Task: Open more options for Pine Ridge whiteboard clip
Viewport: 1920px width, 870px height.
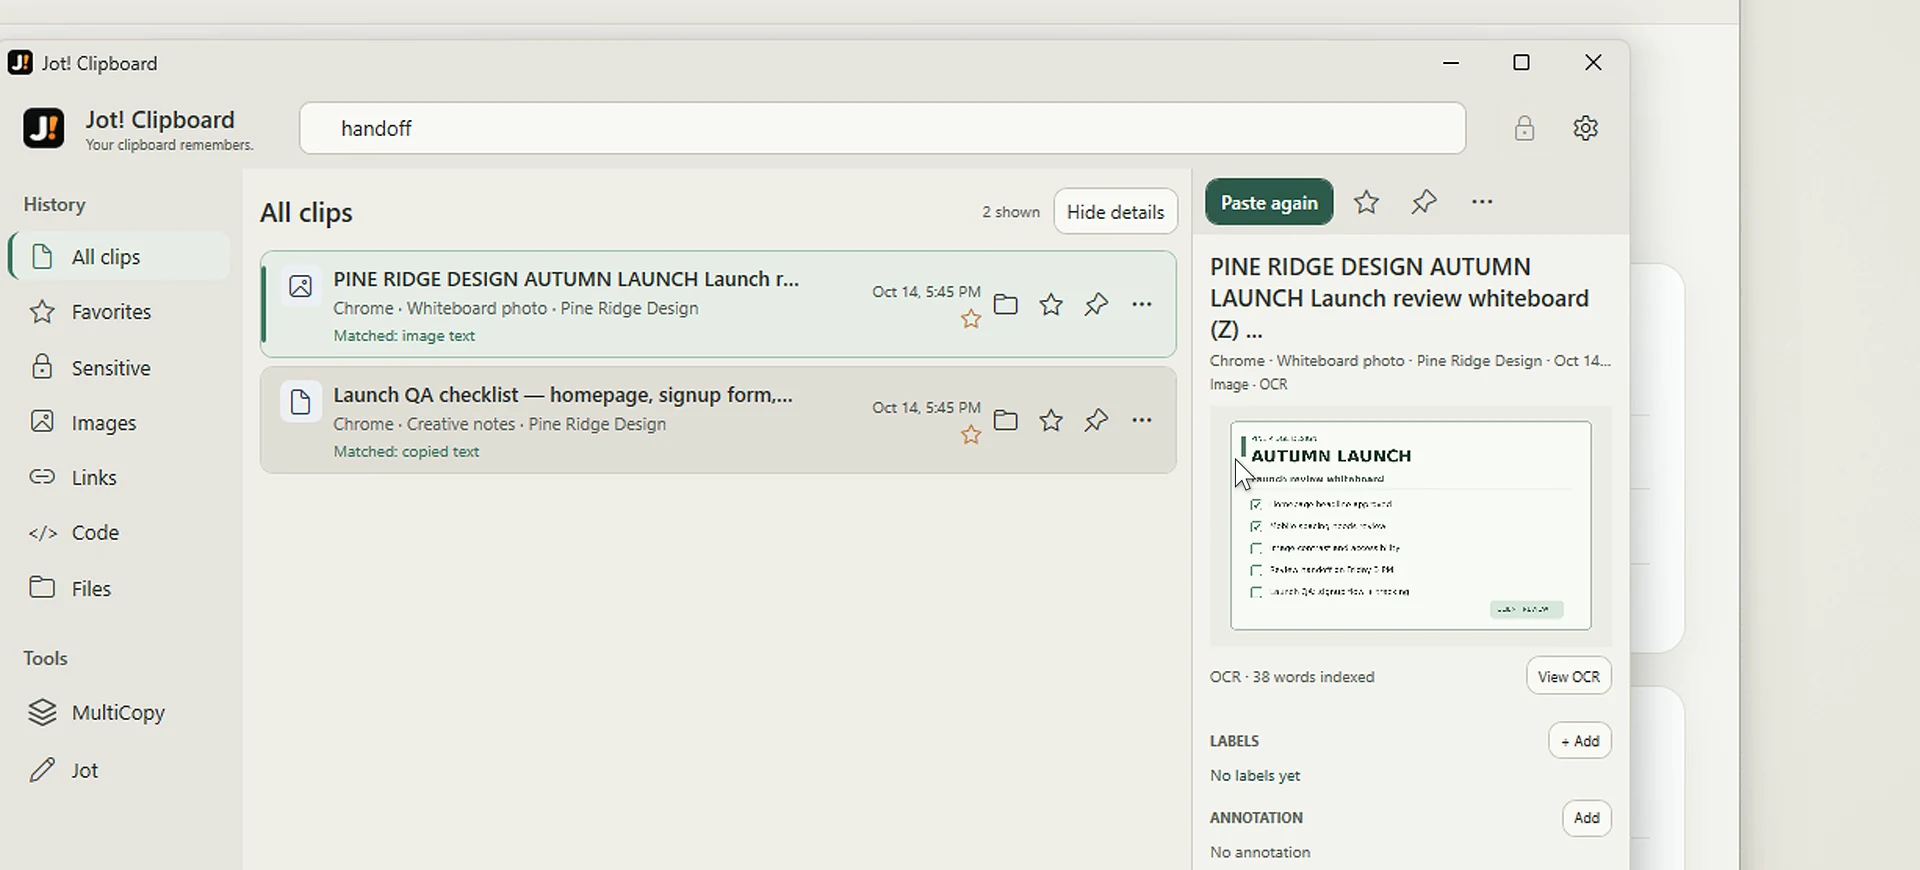Action: 1142,304
